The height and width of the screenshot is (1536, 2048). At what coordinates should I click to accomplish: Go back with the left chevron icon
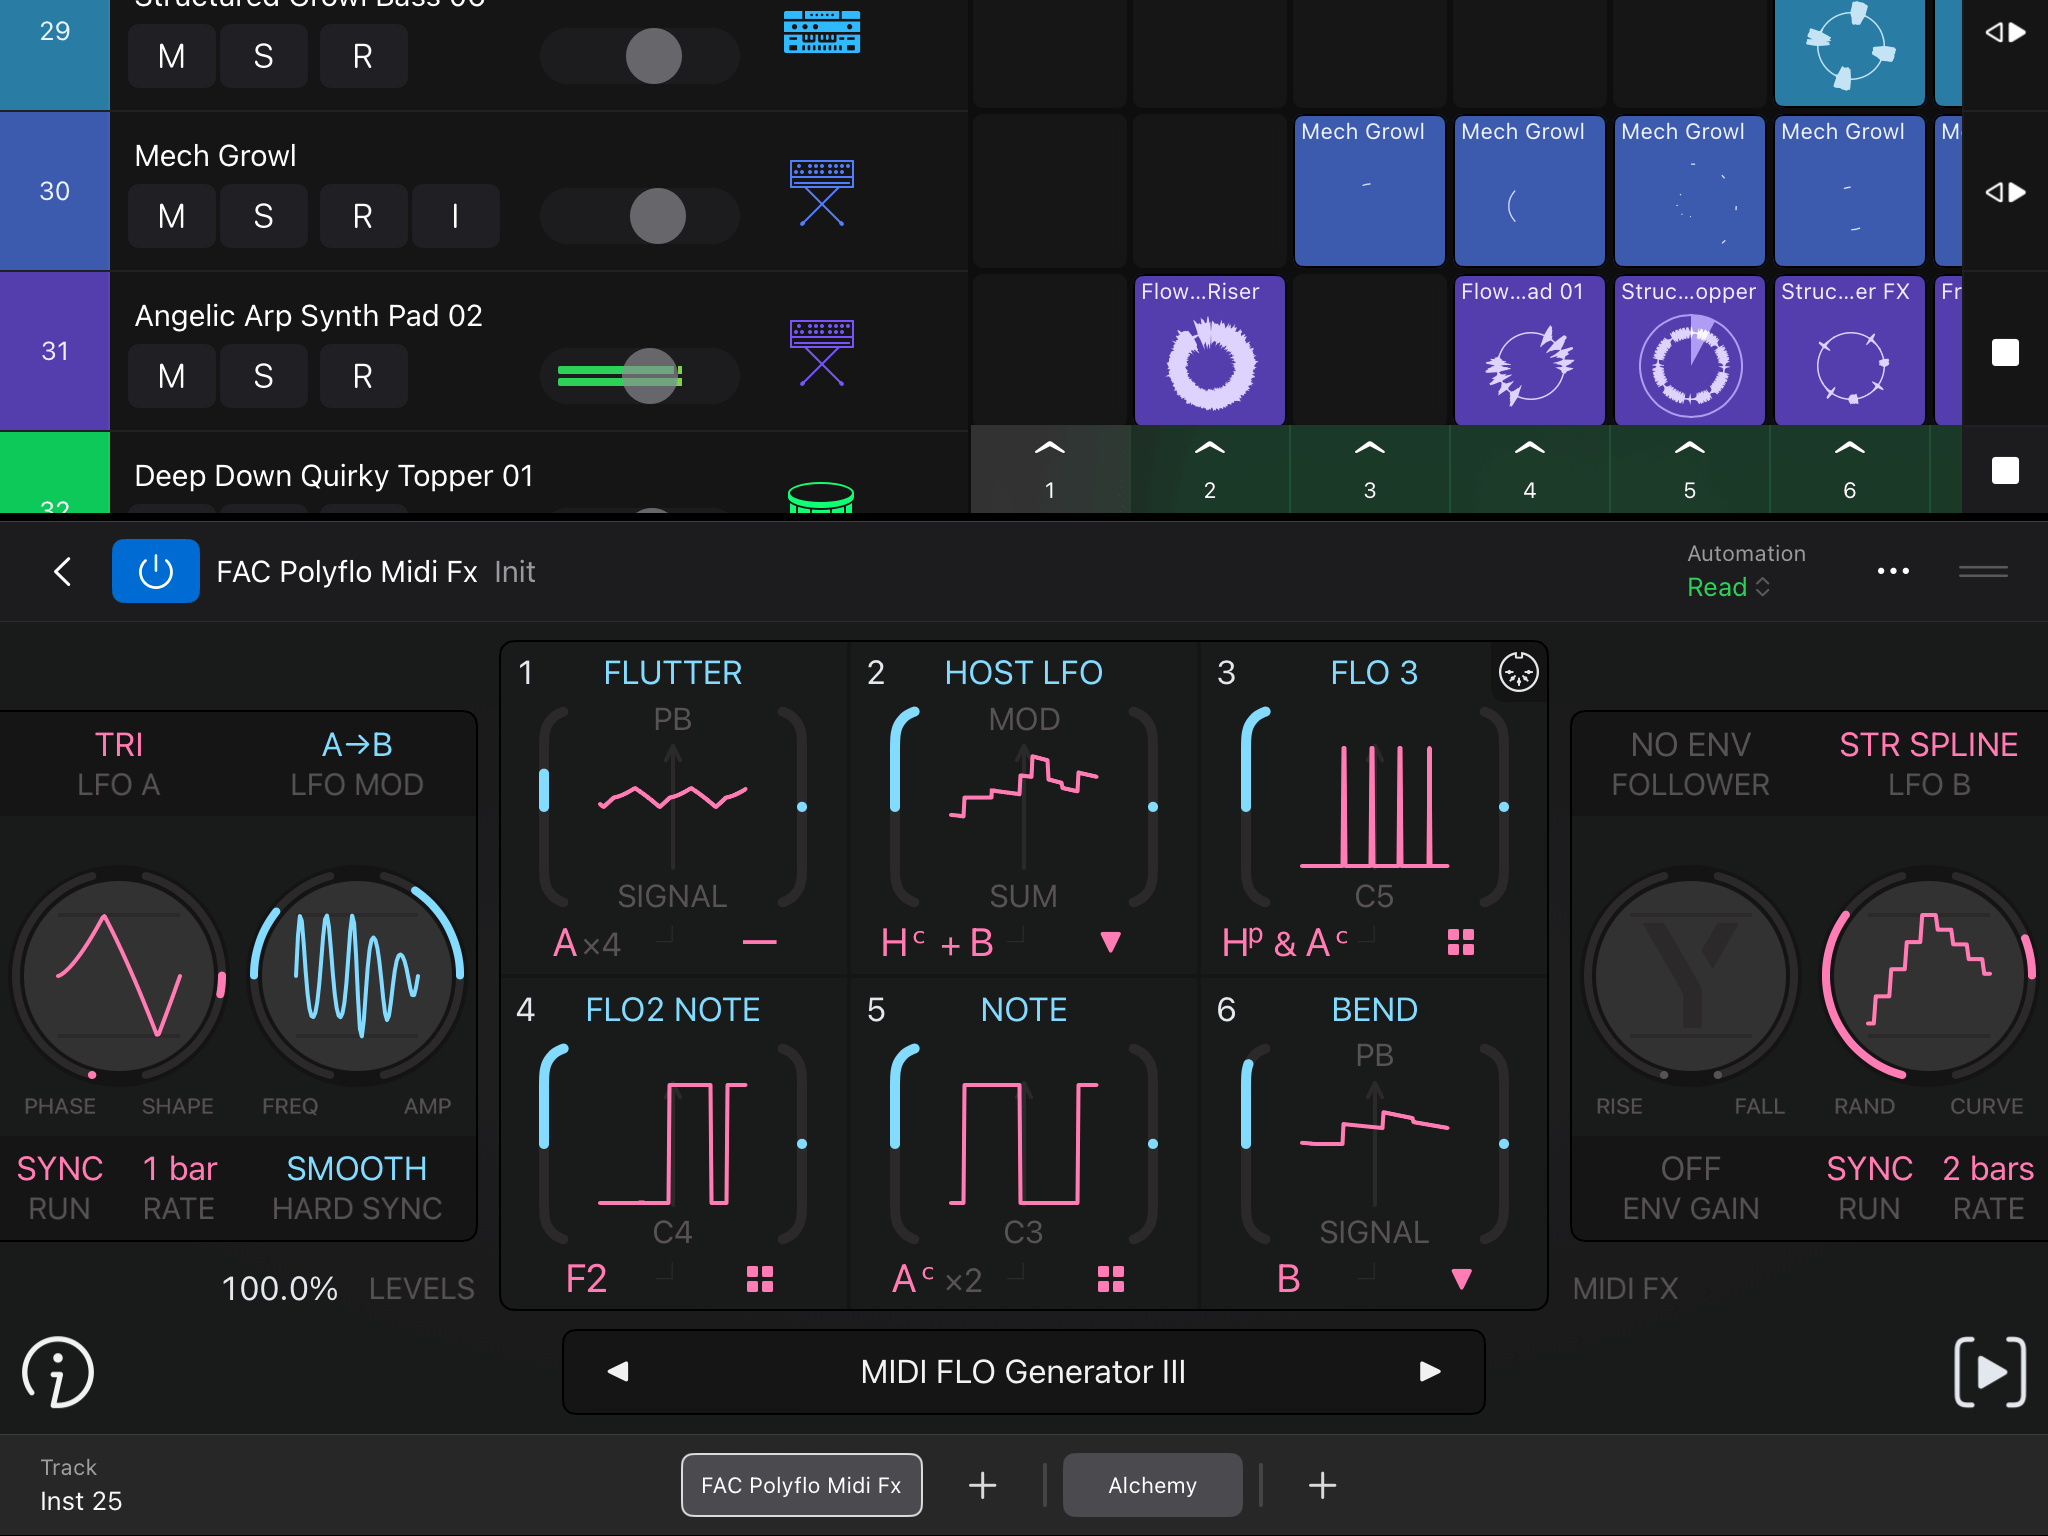[x=62, y=571]
